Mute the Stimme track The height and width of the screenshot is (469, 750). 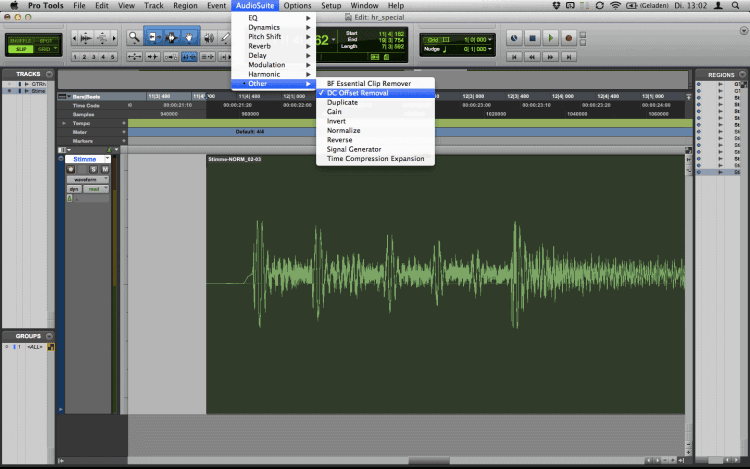click(x=105, y=169)
